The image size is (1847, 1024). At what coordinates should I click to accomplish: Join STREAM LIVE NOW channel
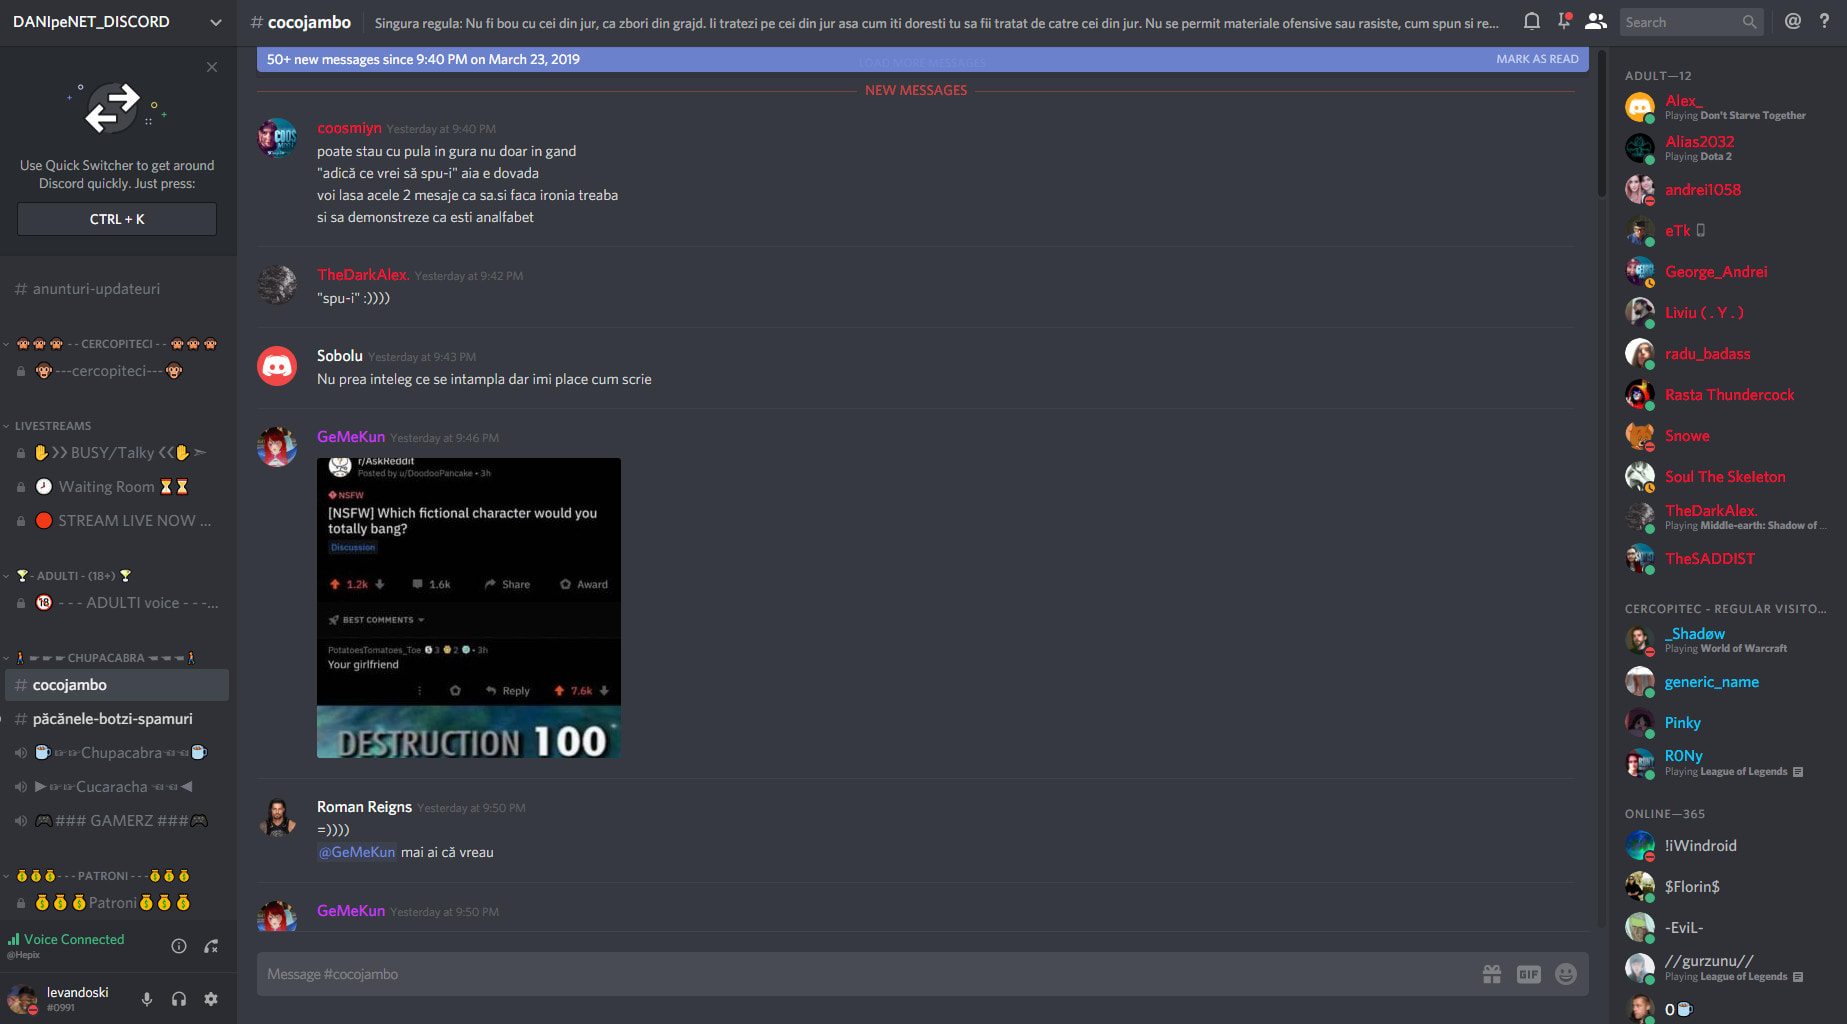pos(117,521)
